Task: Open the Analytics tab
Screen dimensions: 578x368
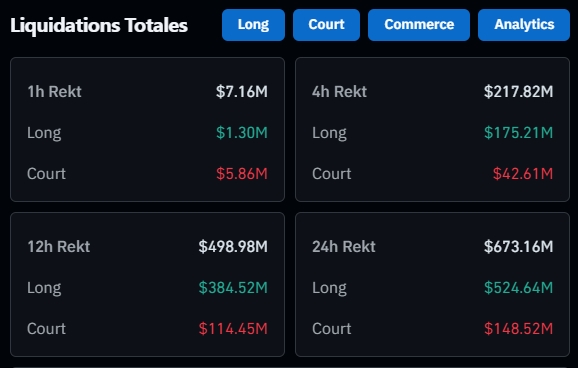Action: (524, 25)
